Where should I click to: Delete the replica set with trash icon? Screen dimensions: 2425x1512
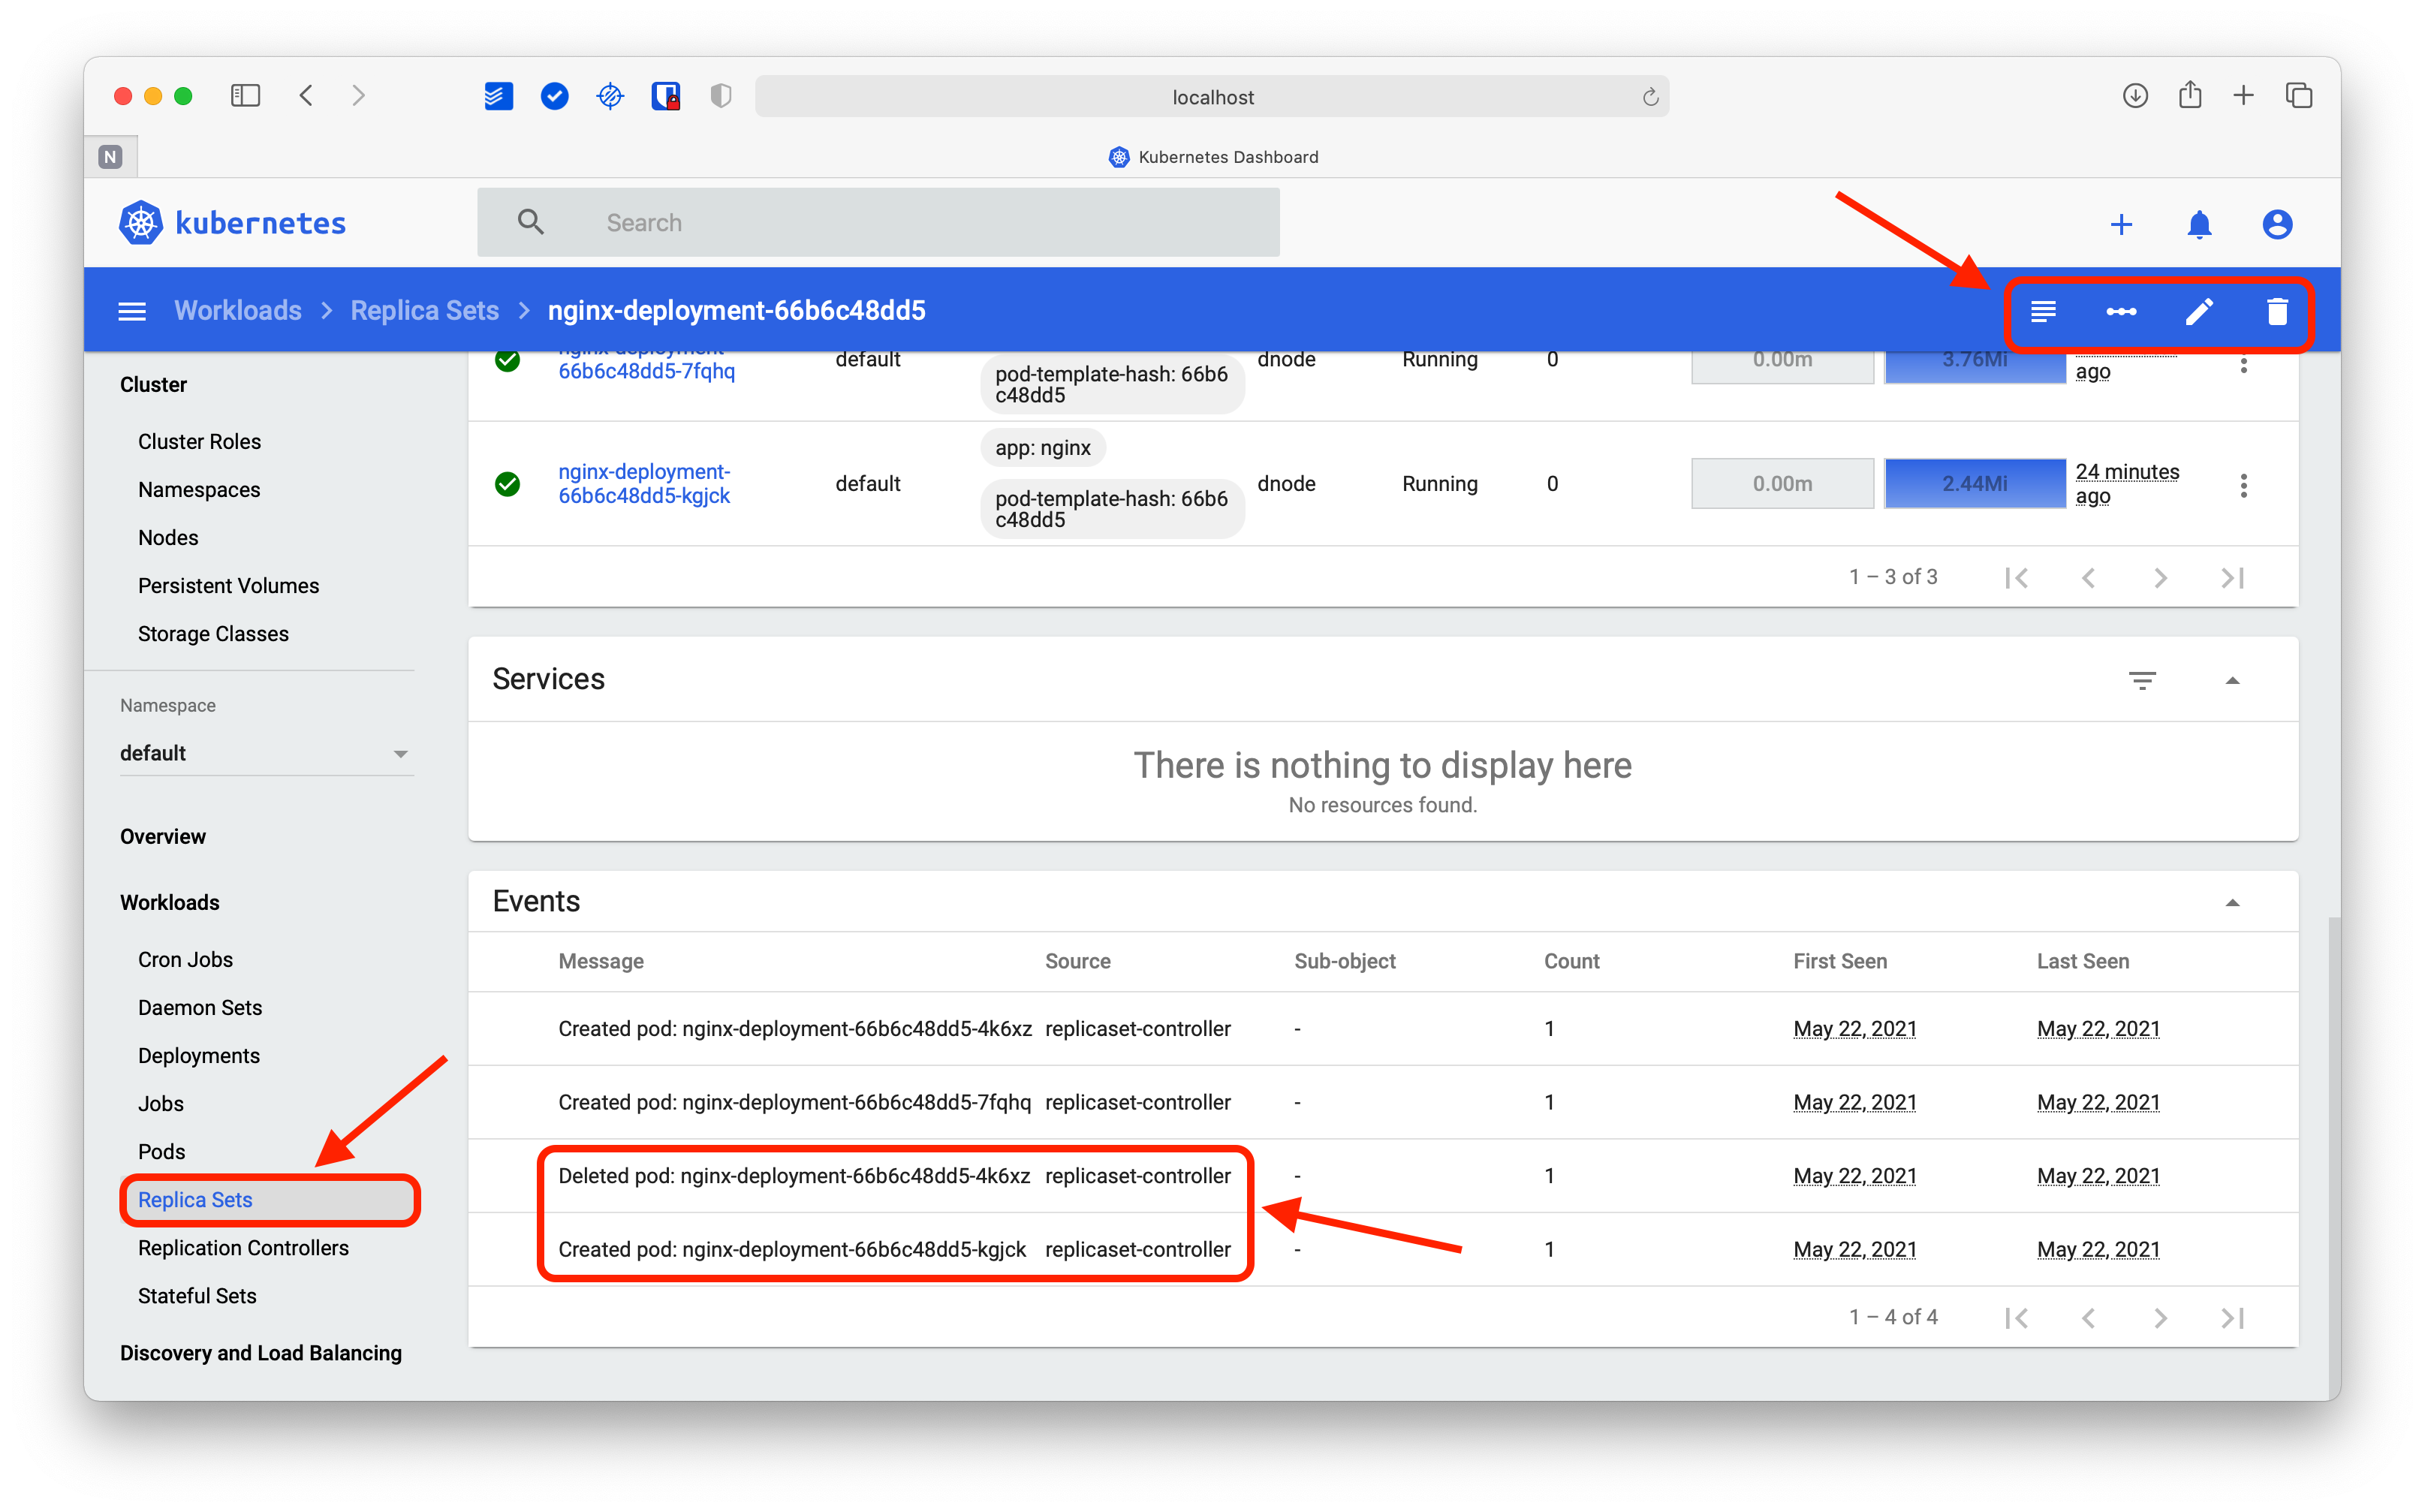pos(2277,312)
